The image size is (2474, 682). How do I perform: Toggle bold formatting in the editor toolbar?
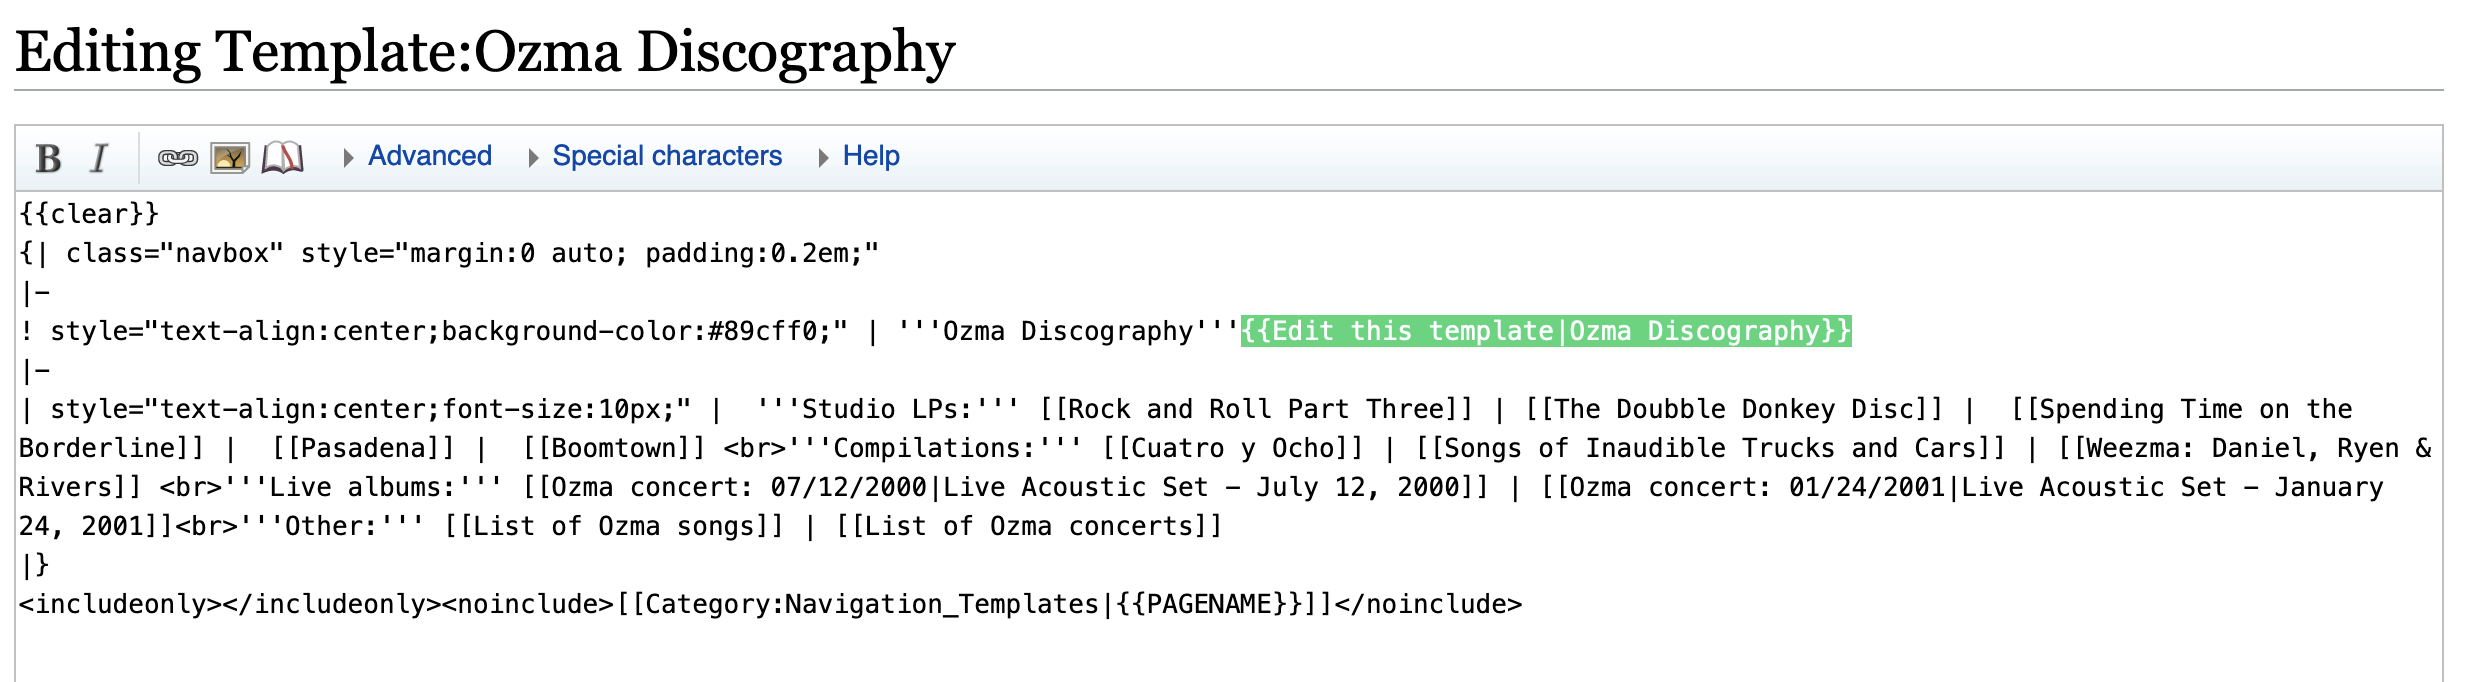point(48,158)
